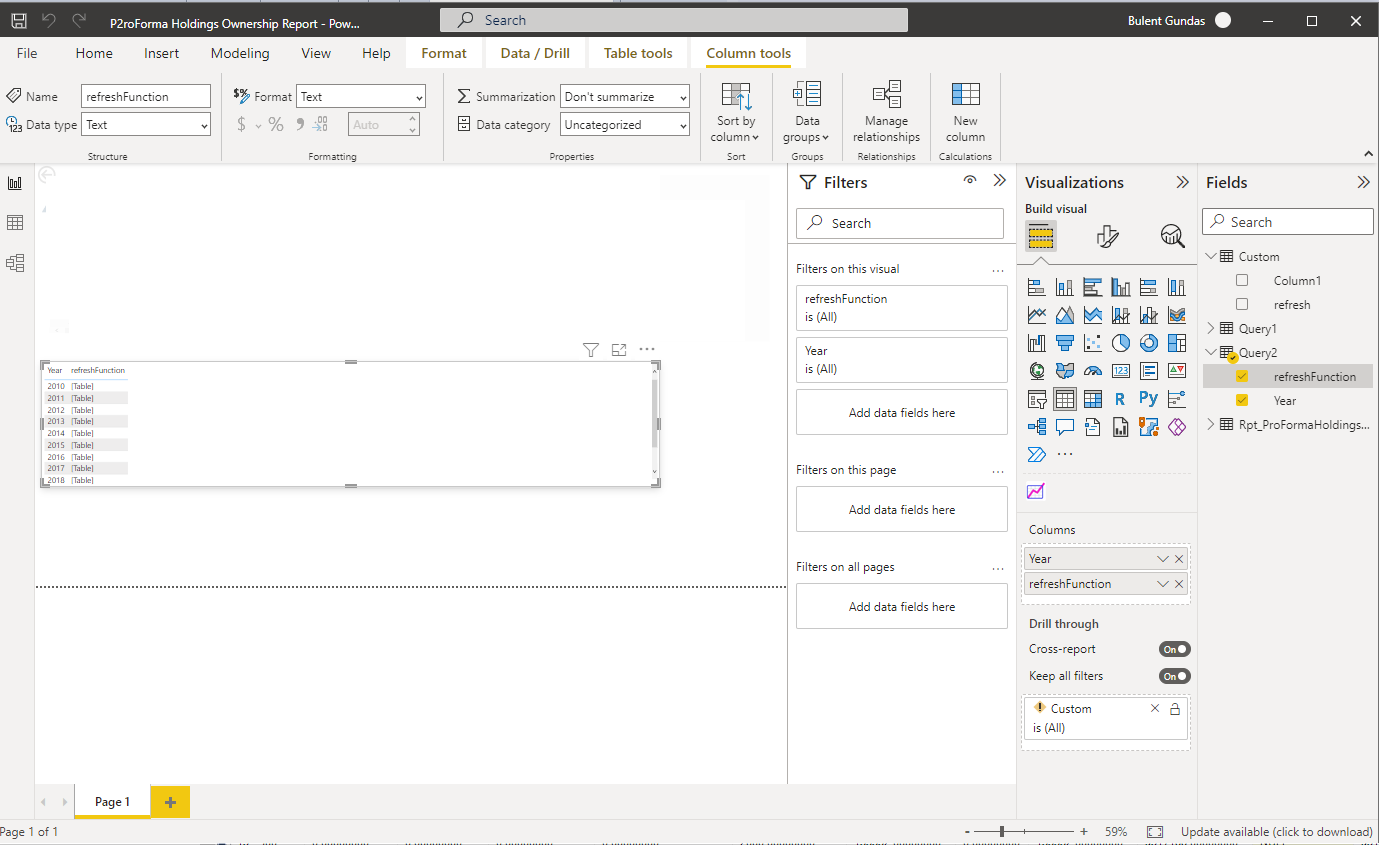The width and height of the screenshot is (1379, 845).
Task: Switch to the Insert ribbon tab
Action: (x=162, y=53)
